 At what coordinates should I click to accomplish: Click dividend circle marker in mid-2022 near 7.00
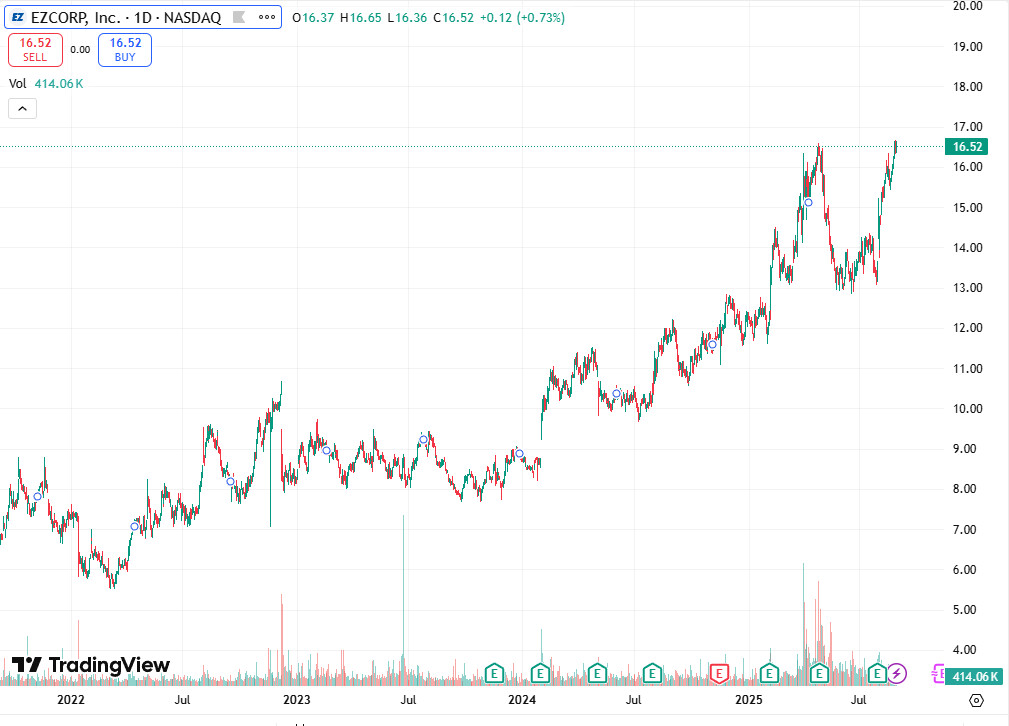(x=134, y=526)
